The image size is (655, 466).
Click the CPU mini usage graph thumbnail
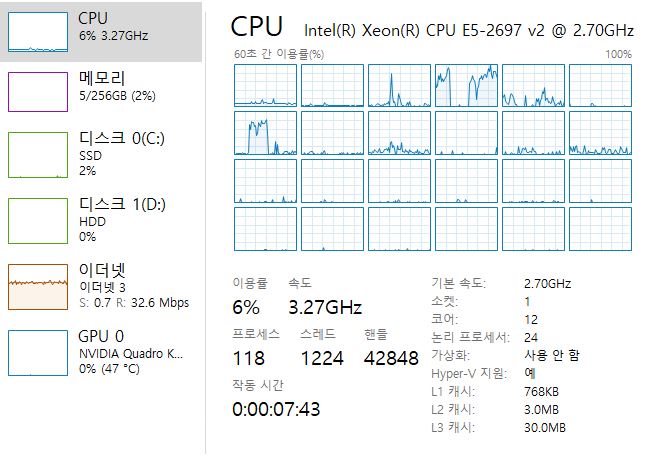38,32
